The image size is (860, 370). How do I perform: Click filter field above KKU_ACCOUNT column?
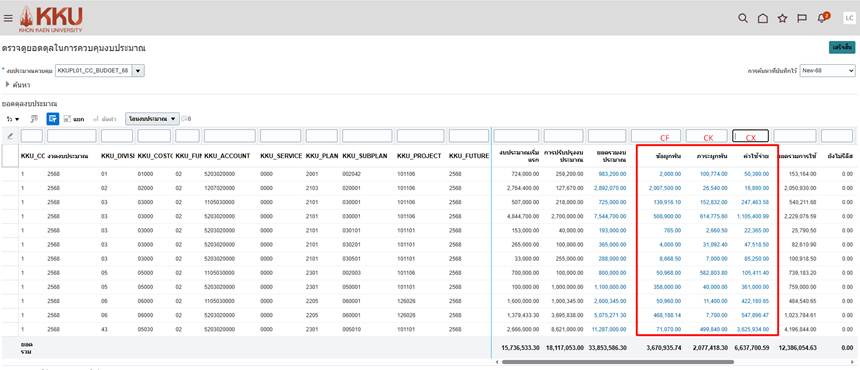tap(230, 136)
